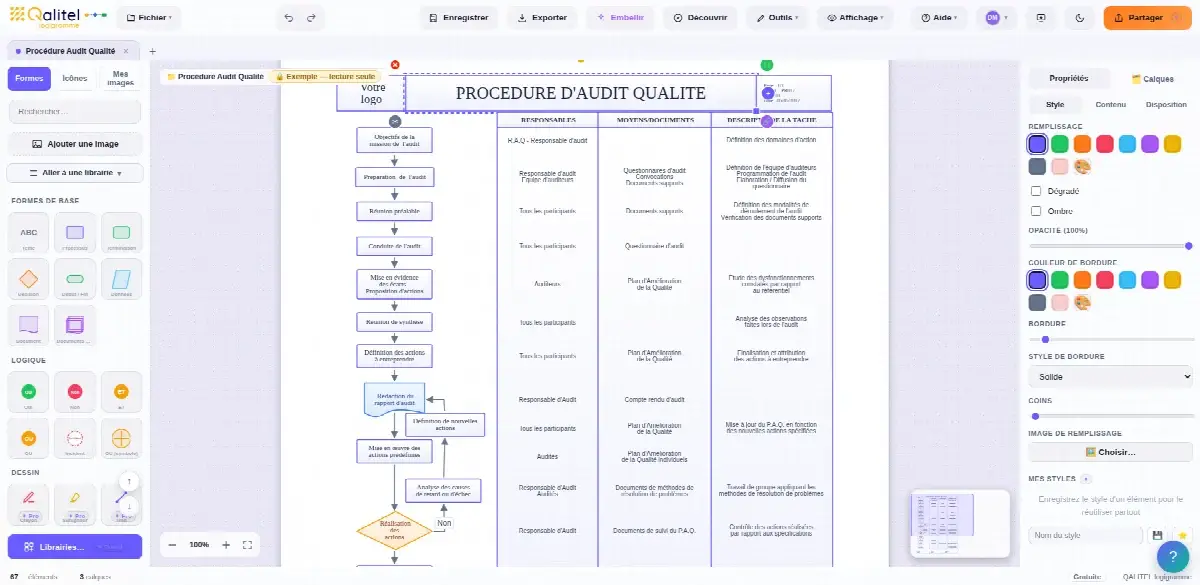Switch to the Mes images tab
This screenshot has width=1200, height=585.
pyautogui.click(x=121, y=79)
